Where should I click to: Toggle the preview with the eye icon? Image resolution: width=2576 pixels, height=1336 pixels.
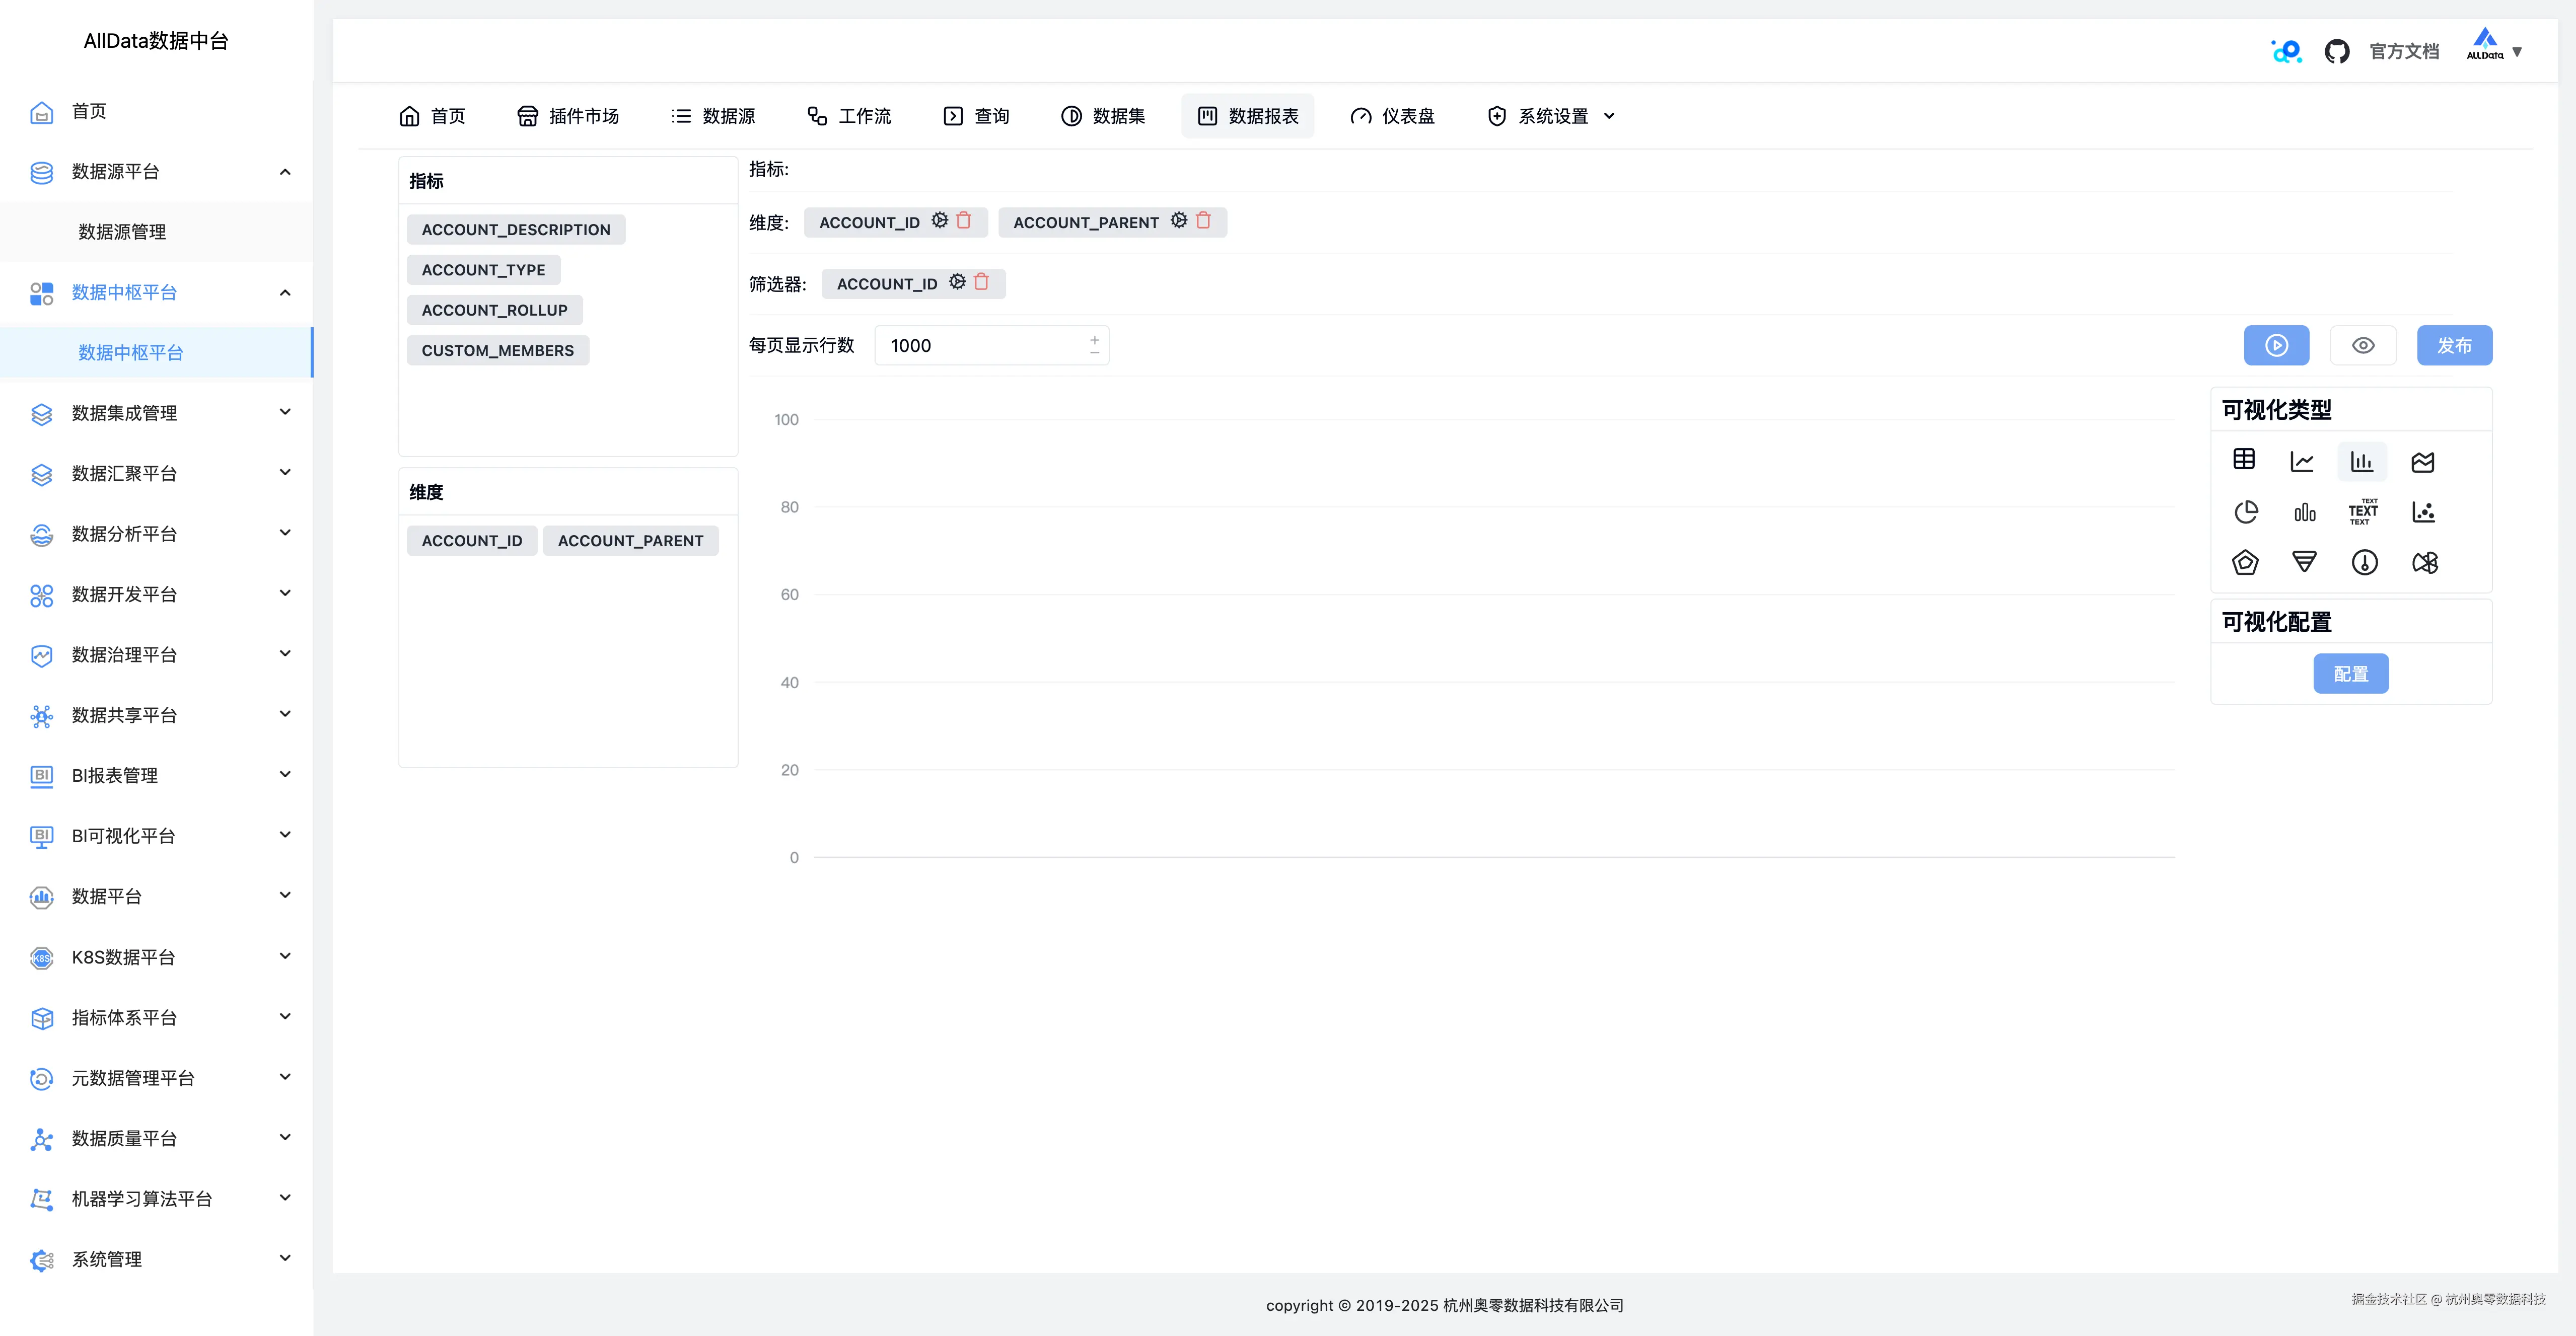(x=2364, y=345)
